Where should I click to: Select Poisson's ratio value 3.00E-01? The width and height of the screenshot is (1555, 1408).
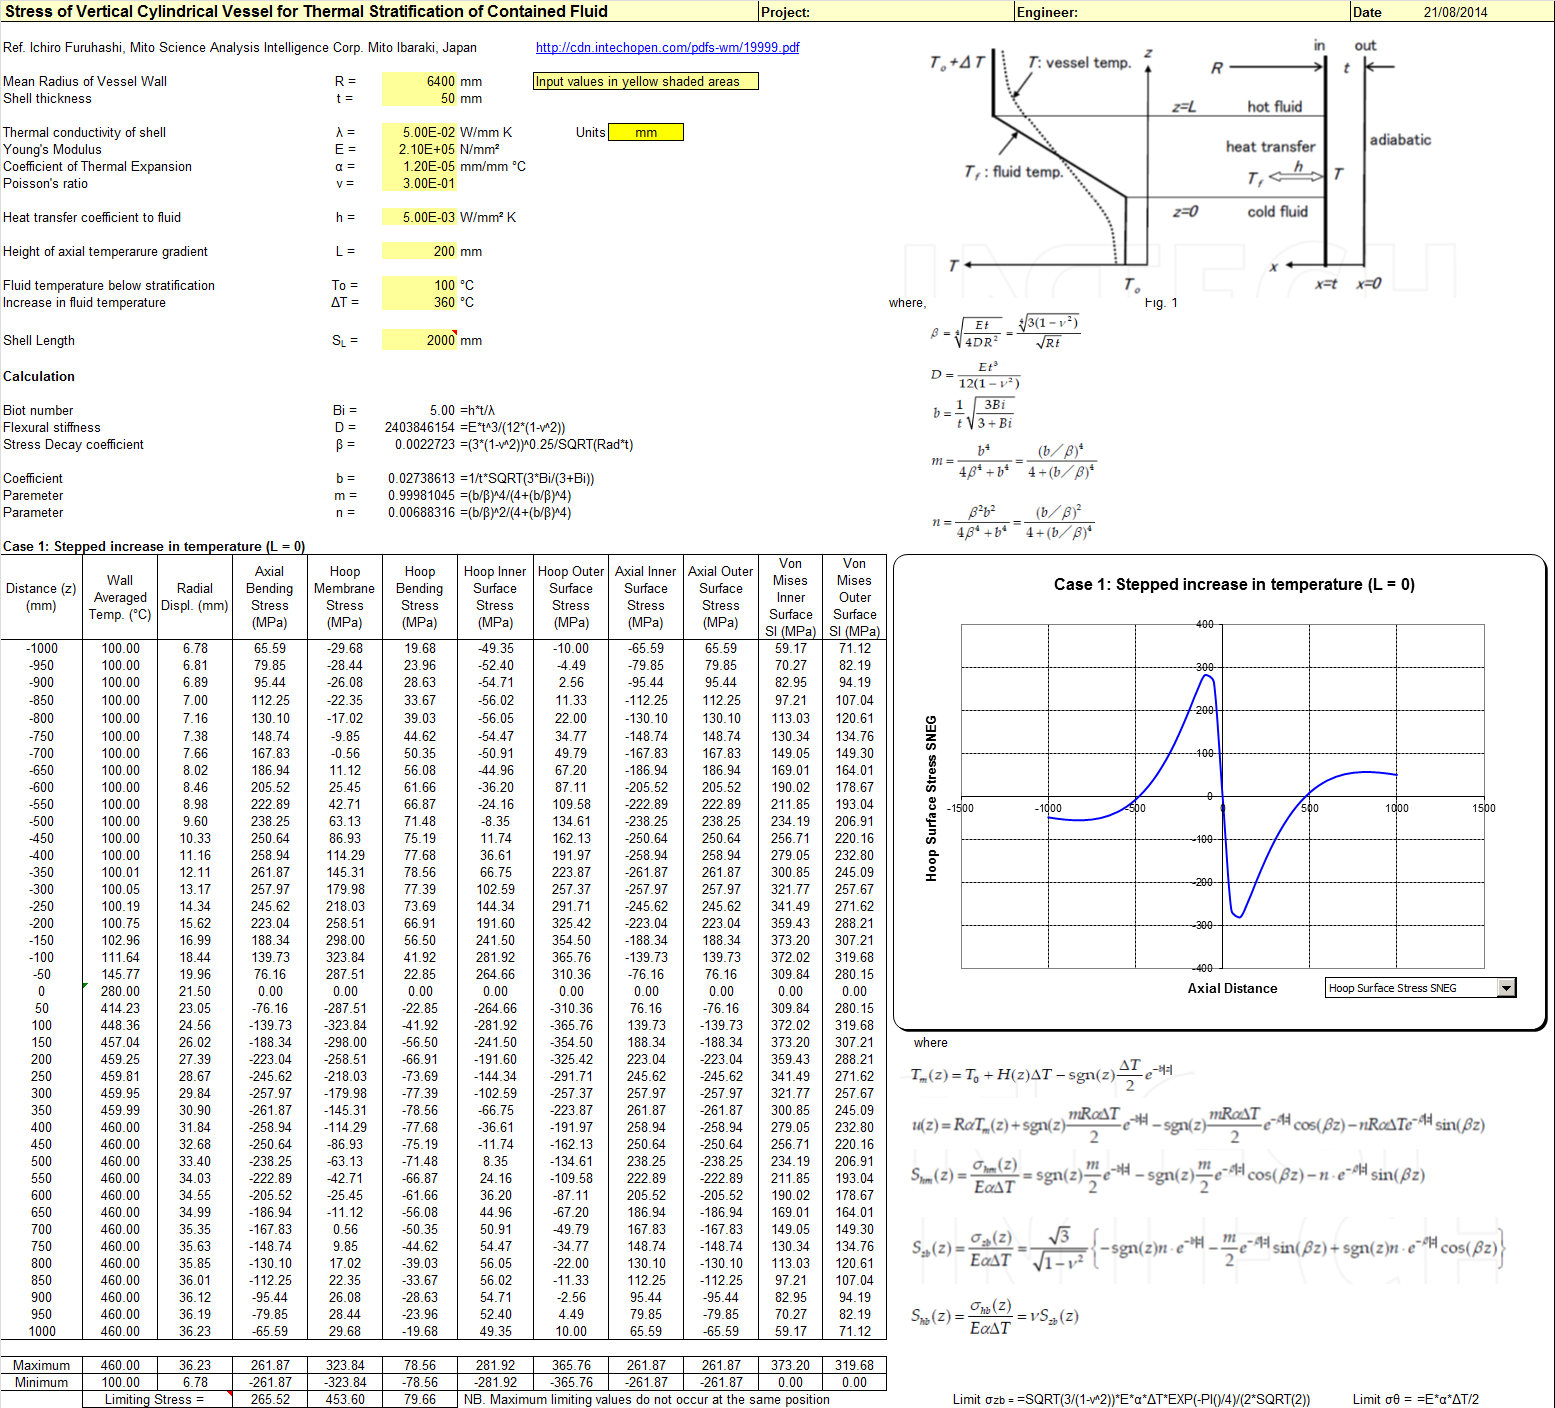(x=419, y=183)
